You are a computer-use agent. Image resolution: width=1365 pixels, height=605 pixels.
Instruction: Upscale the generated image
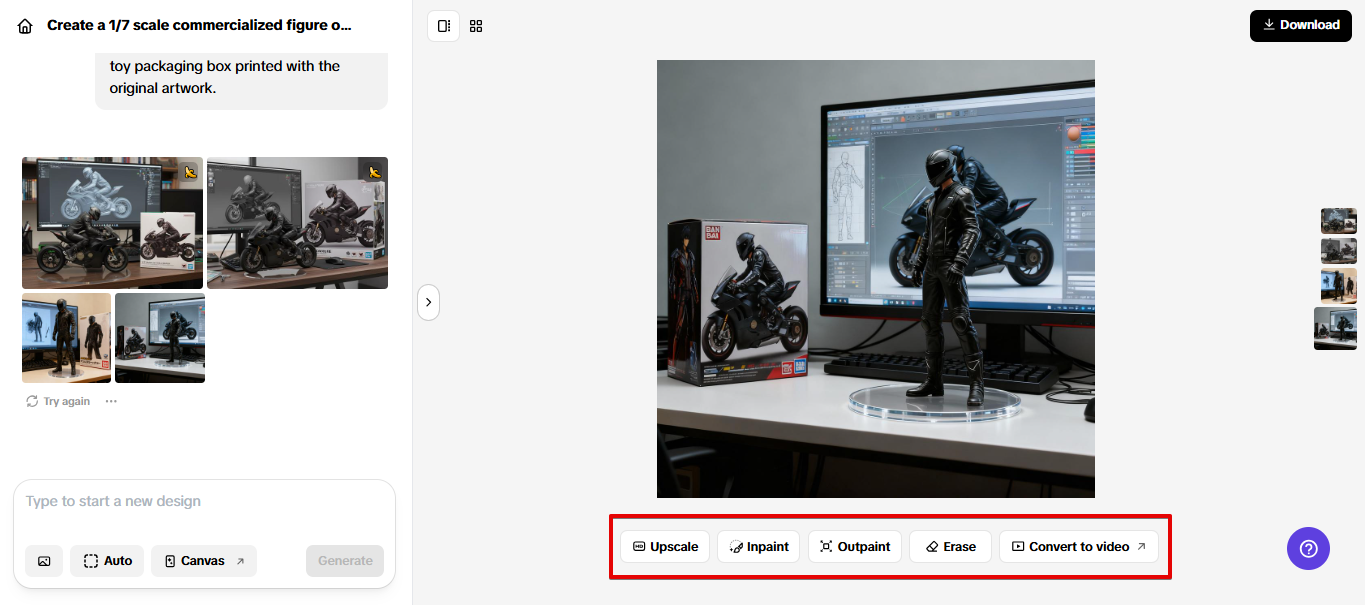click(665, 547)
